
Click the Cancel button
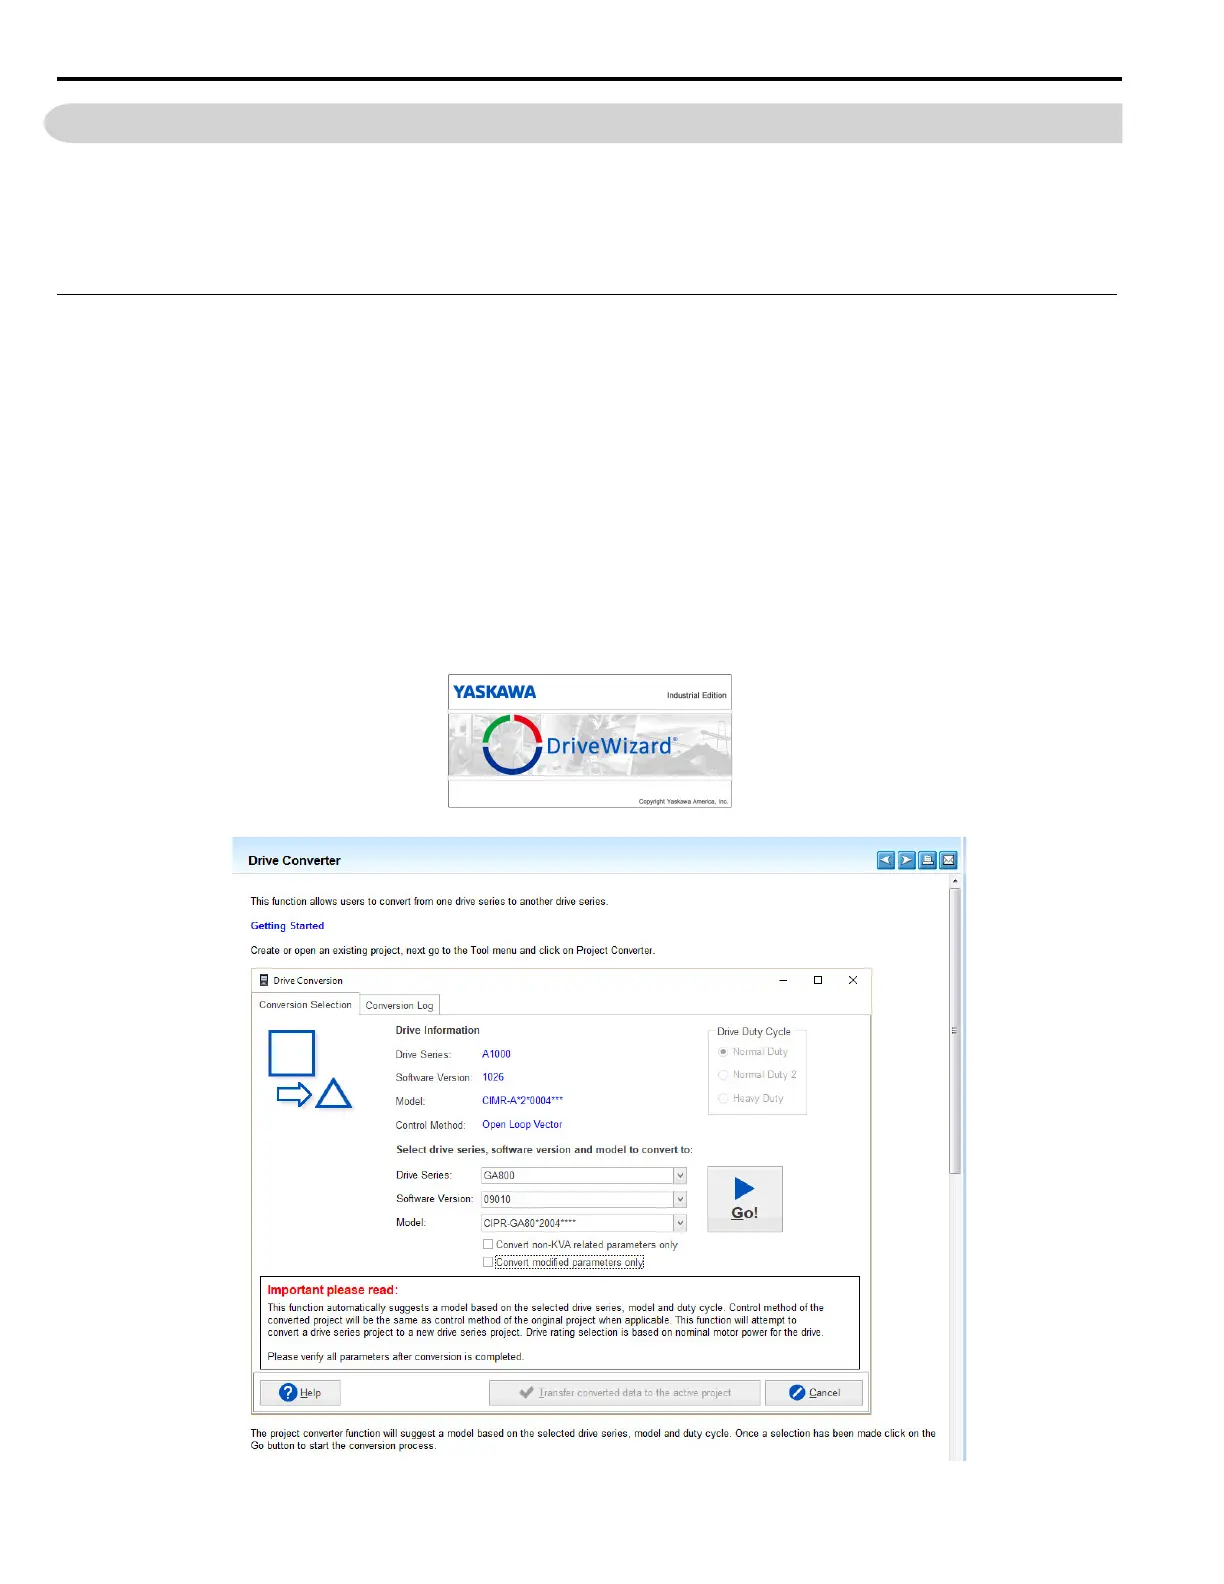[814, 1392]
